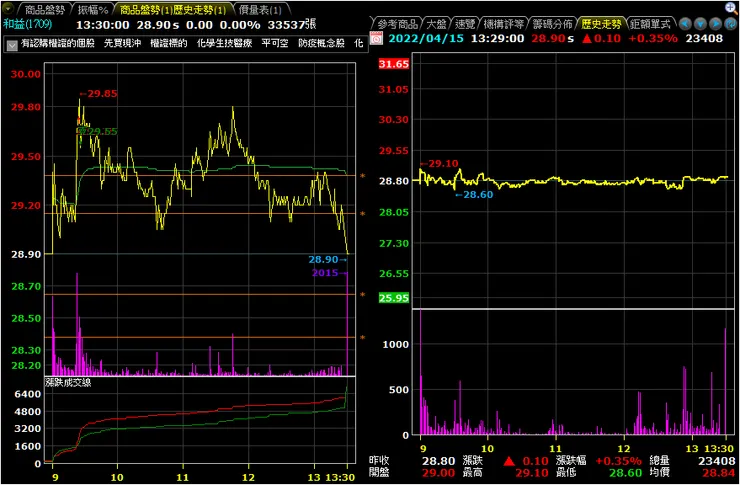Switch to the 振幅% tab
740x485 pixels.
click(93, 9)
